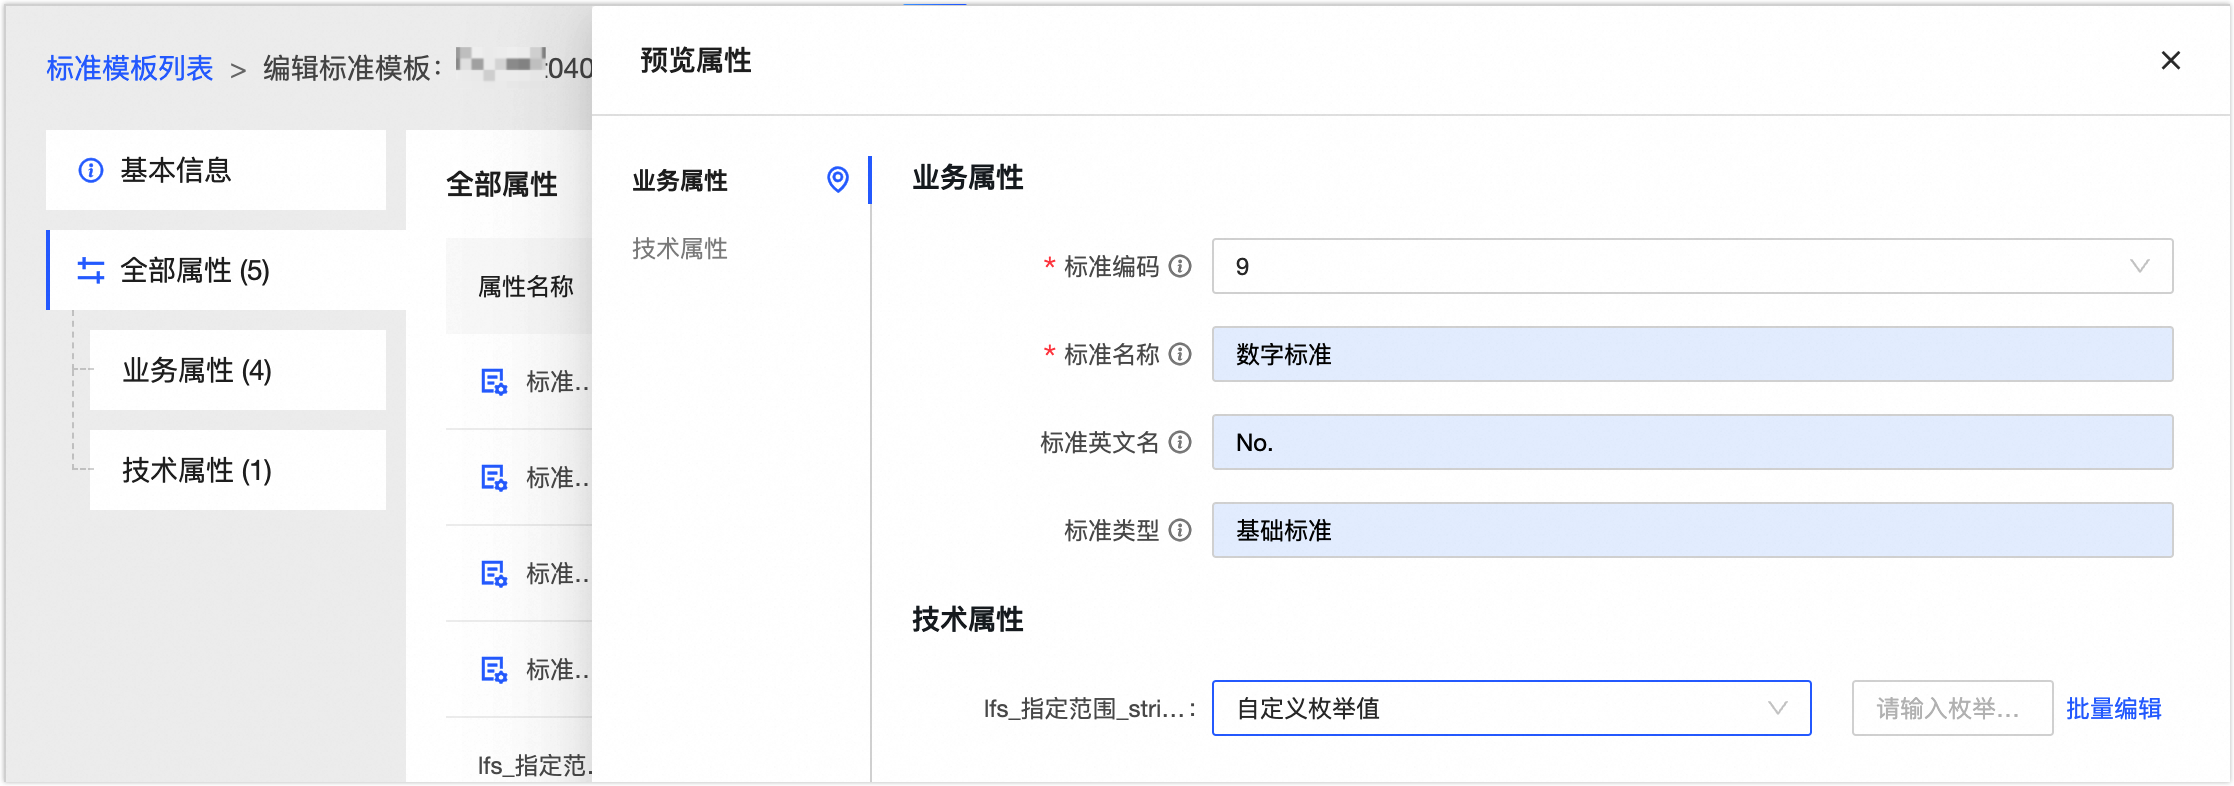Click the info icon beside 标准英文名
Image resolution: width=2234 pixels, height=786 pixels.
(x=1180, y=442)
